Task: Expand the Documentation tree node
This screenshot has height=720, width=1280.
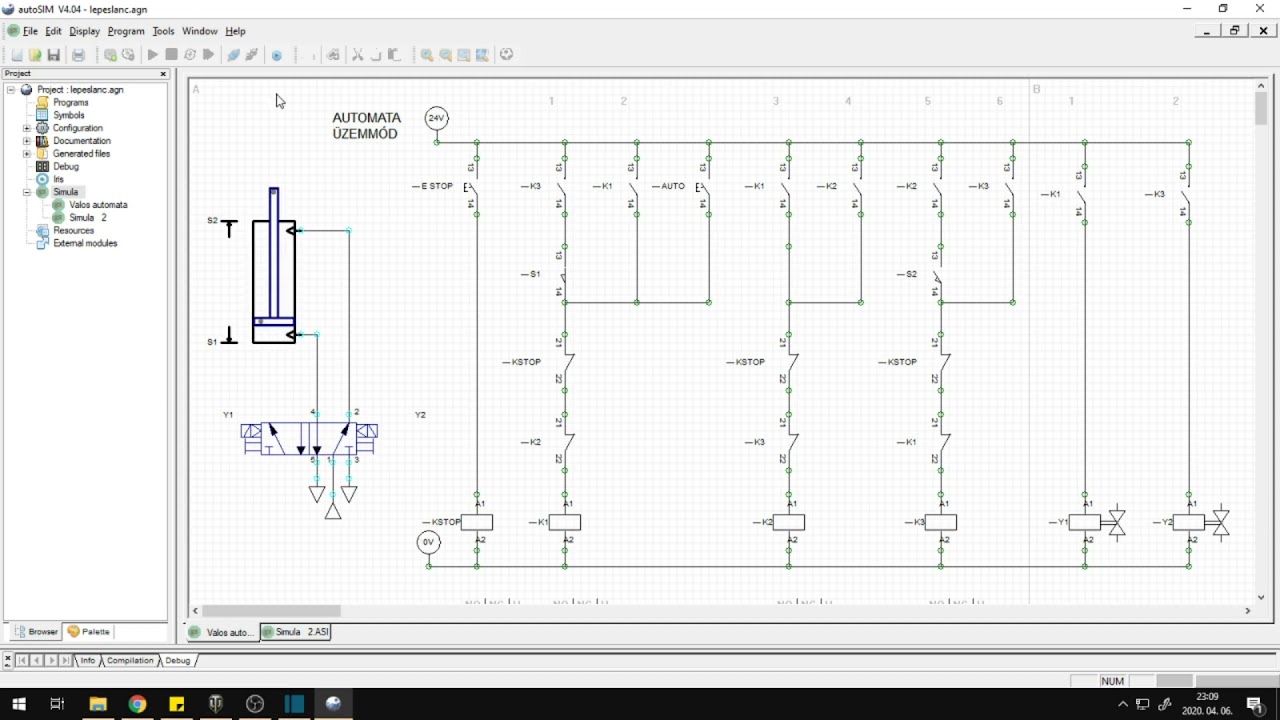Action: pos(27,141)
